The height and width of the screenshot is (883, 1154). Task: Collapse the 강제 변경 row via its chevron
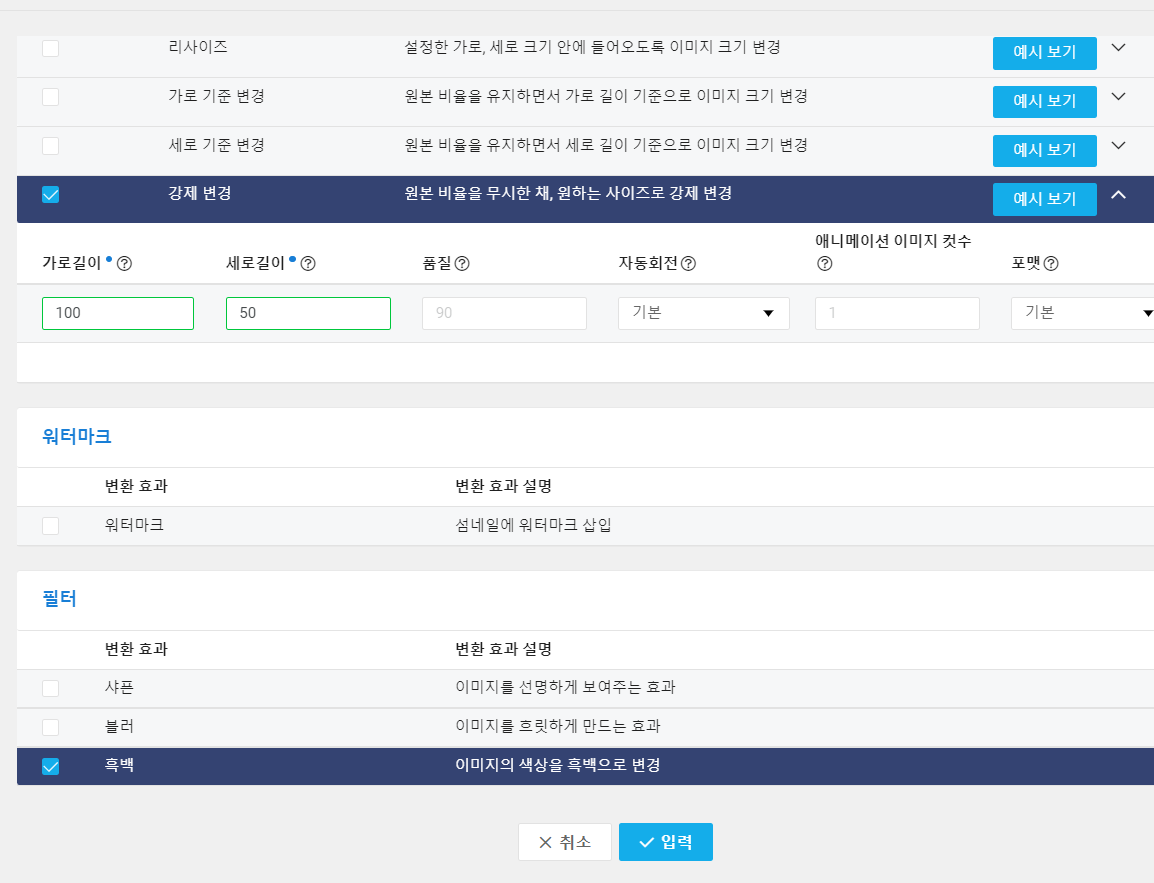coord(1118,196)
